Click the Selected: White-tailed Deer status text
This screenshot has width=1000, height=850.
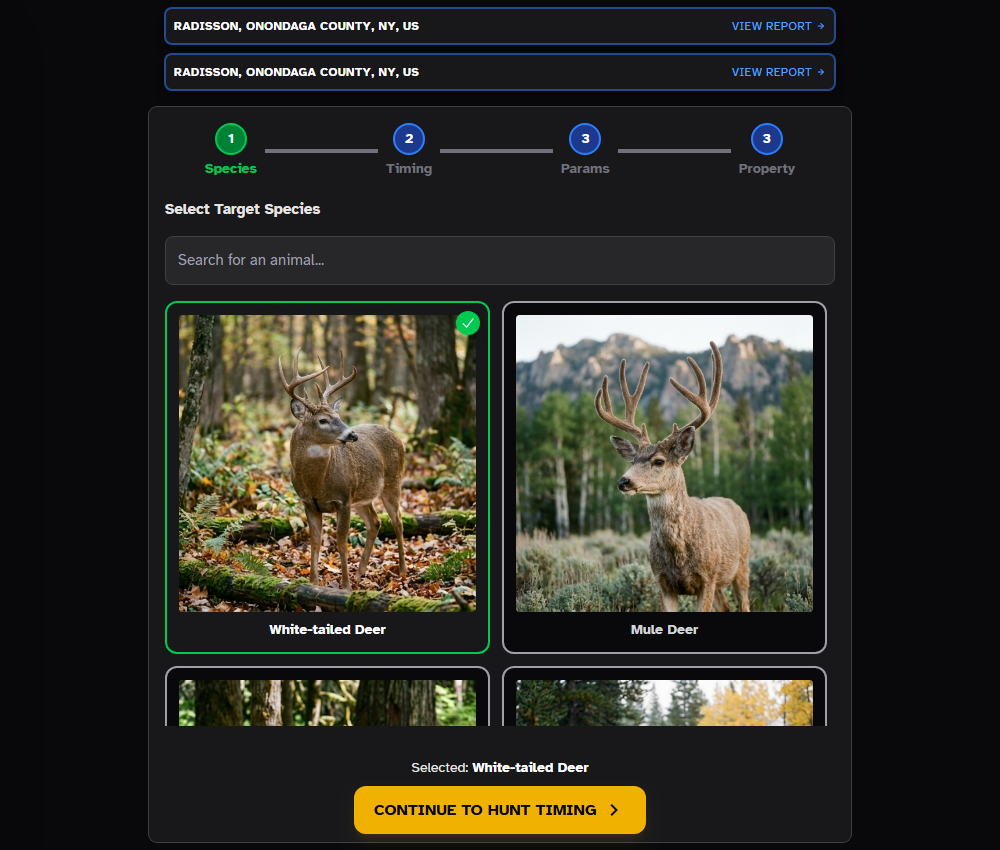coord(499,768)
